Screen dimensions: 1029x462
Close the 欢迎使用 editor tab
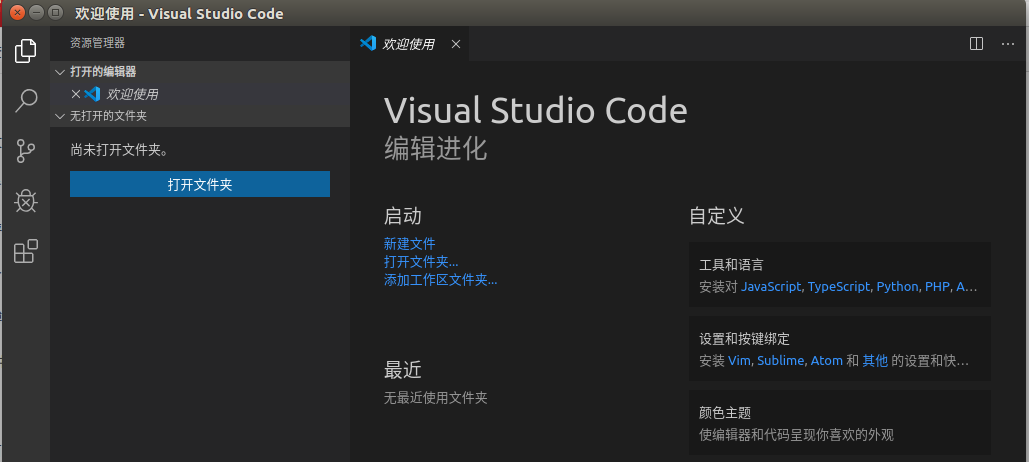(x=456, y=44)
